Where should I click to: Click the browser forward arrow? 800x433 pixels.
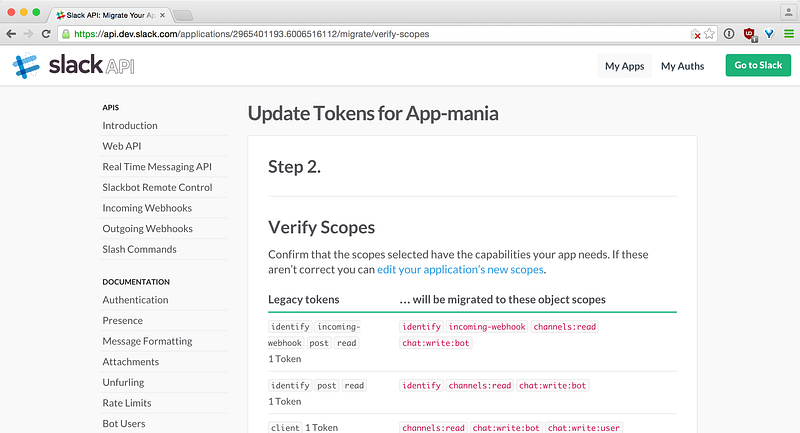29,34
